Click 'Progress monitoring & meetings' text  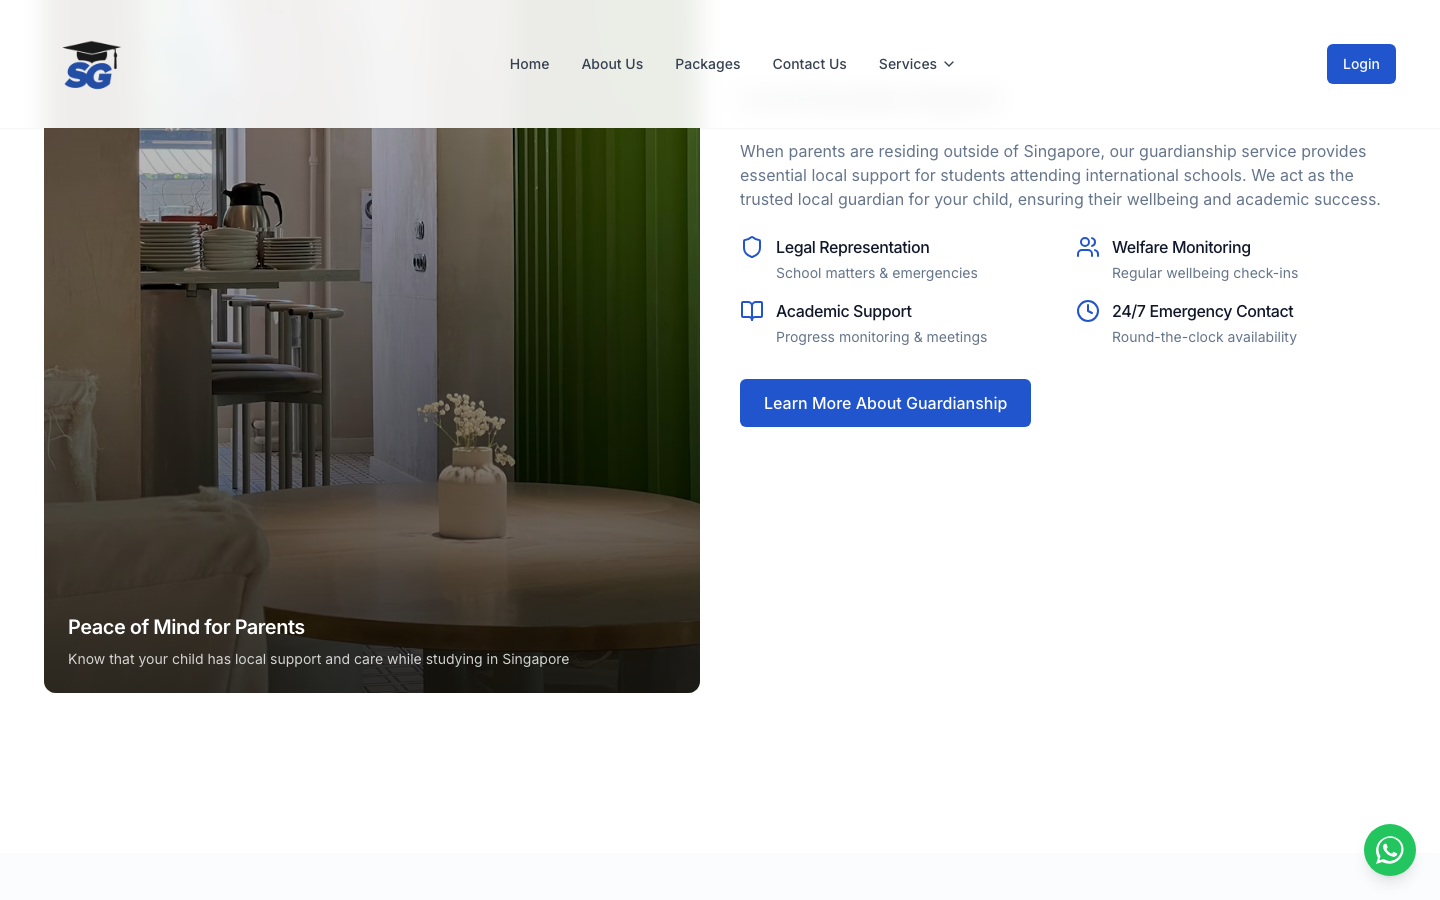[881, 337]
